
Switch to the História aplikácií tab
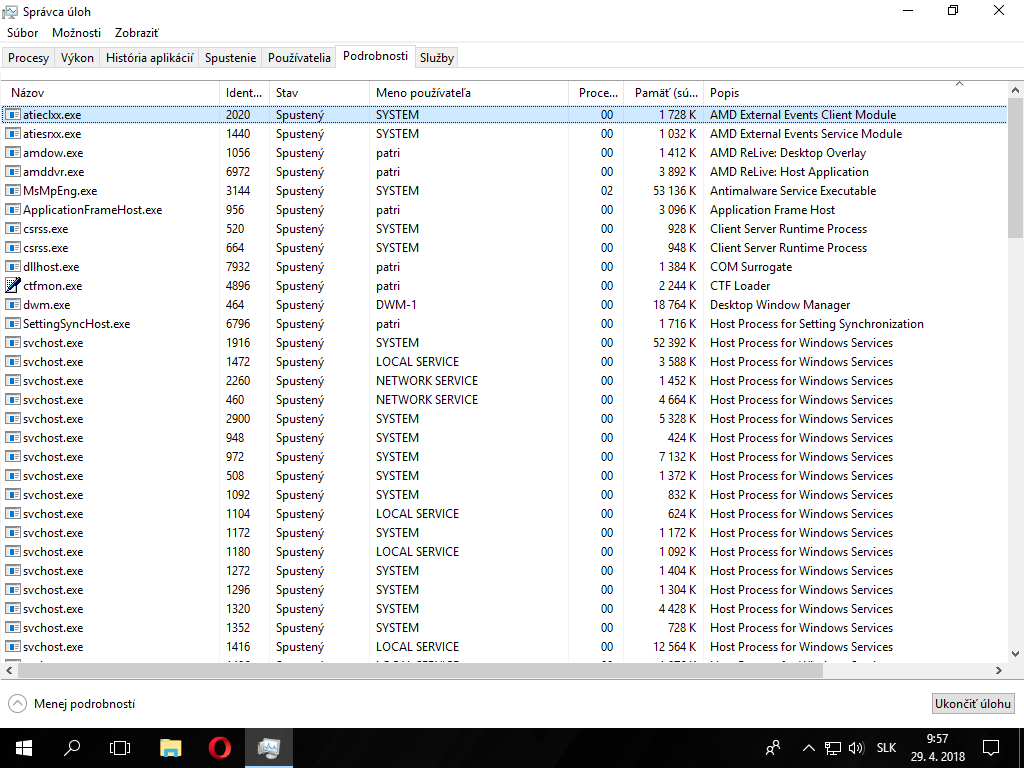pos(150,57)
